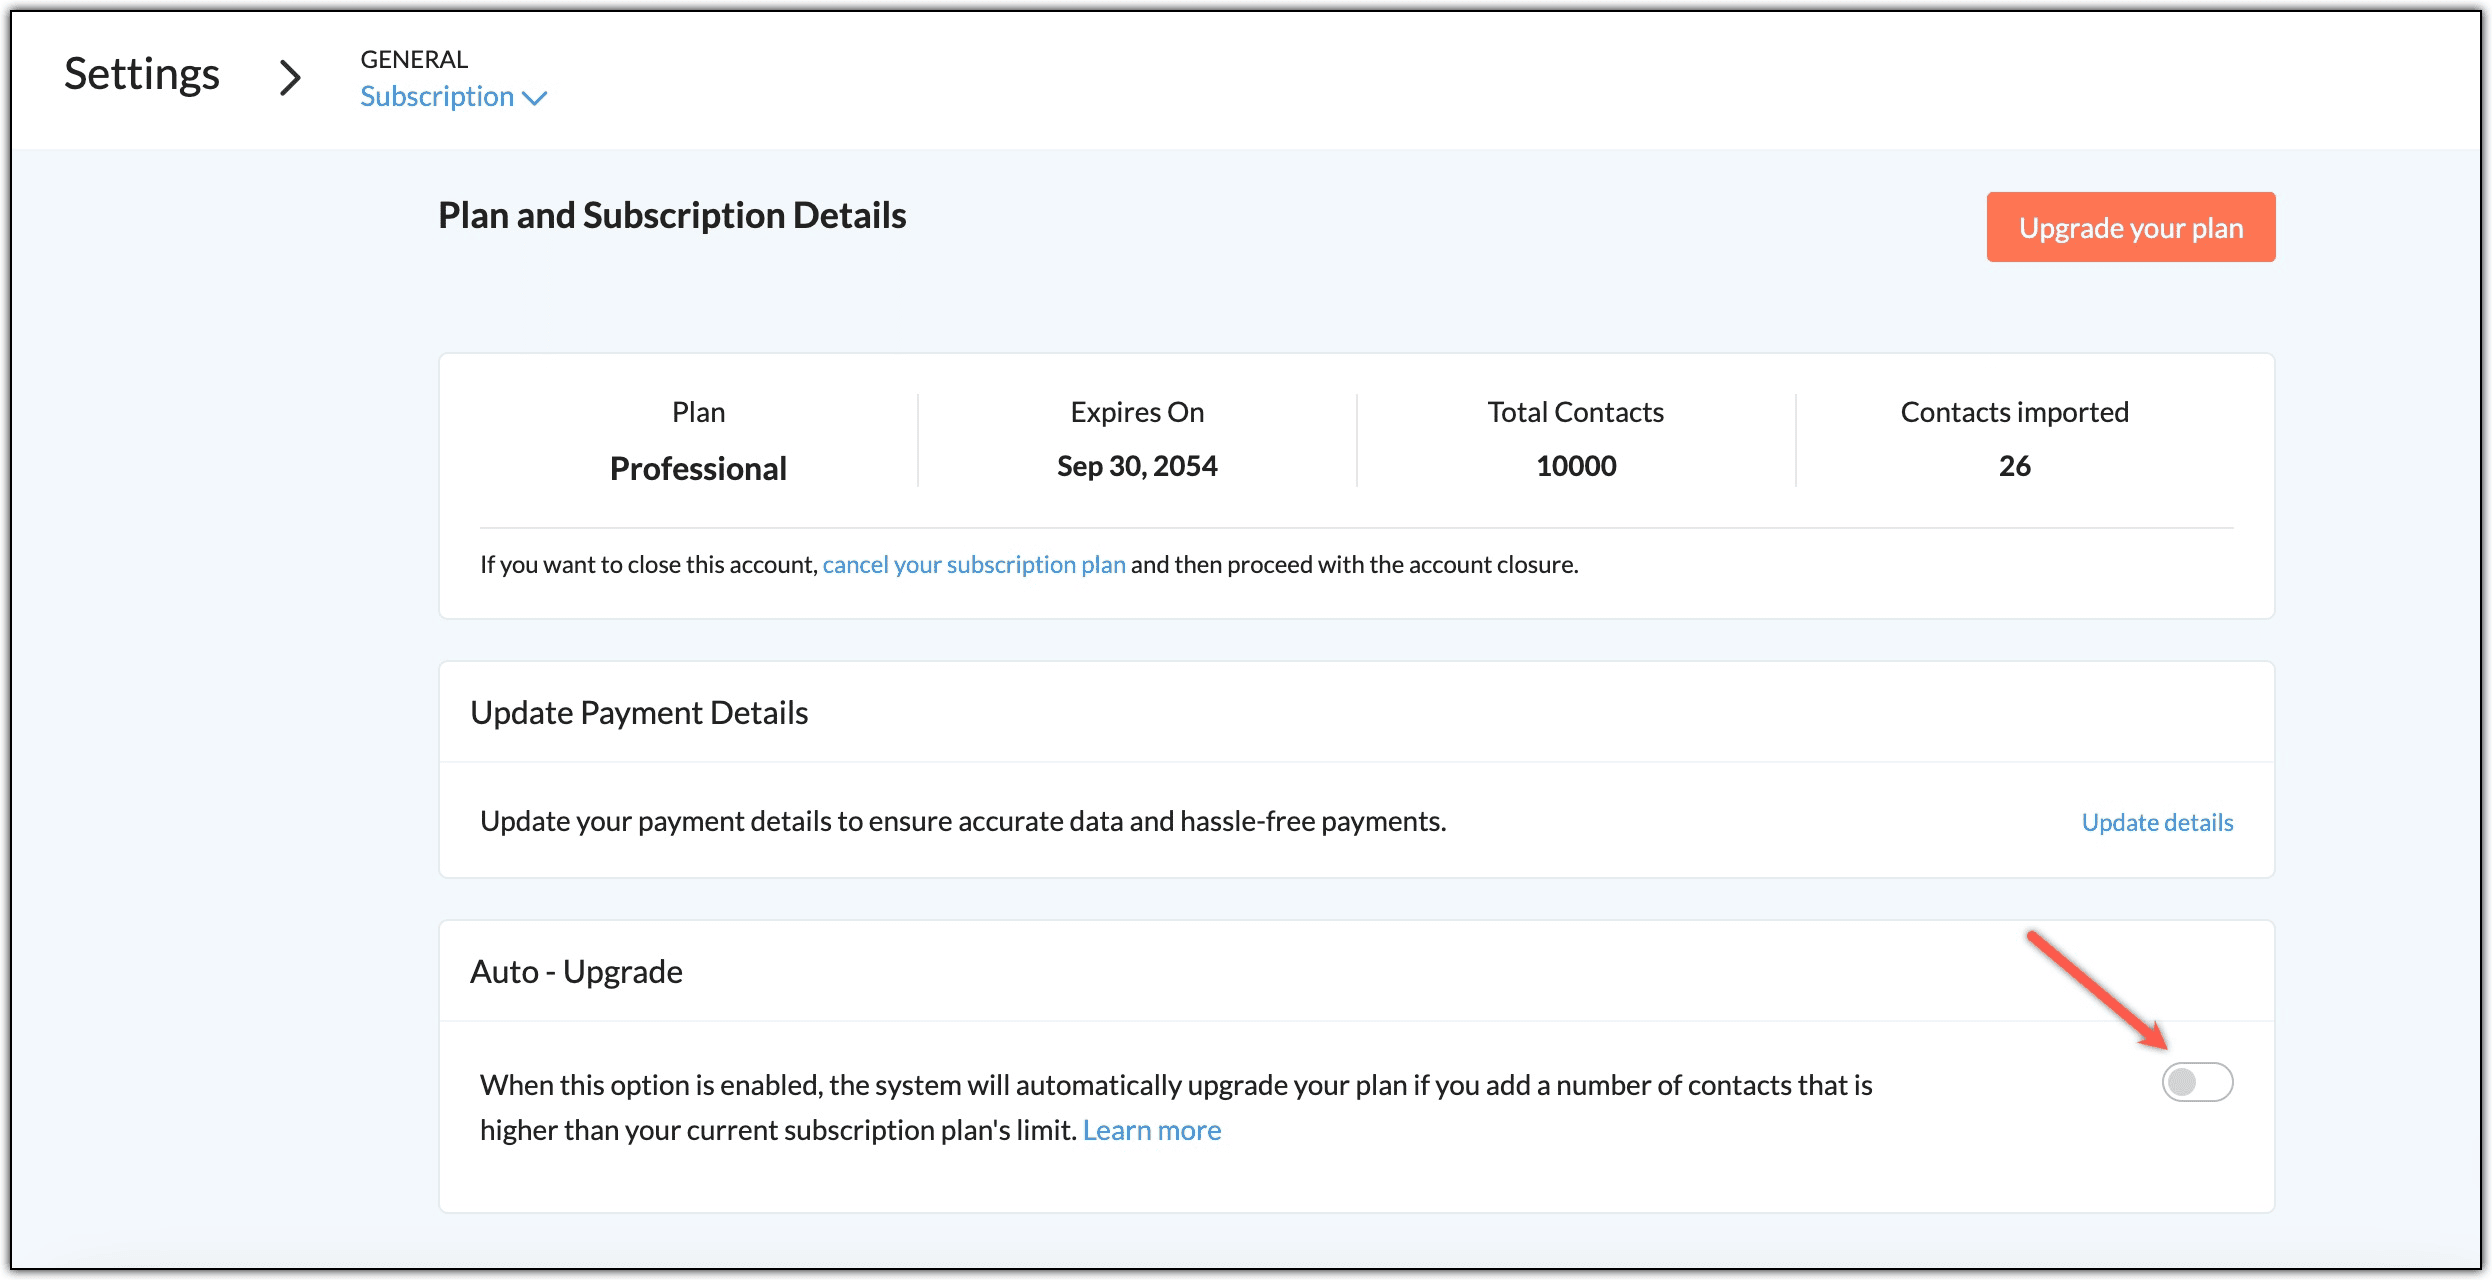The width and height of the screenshot is (2492, 1280).
Task: Click the Contacts imported column label
Action: [x=2014, y=412]
